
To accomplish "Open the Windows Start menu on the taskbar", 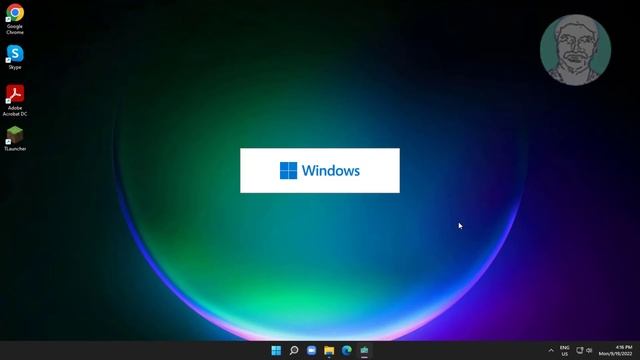I will [276, 351].
